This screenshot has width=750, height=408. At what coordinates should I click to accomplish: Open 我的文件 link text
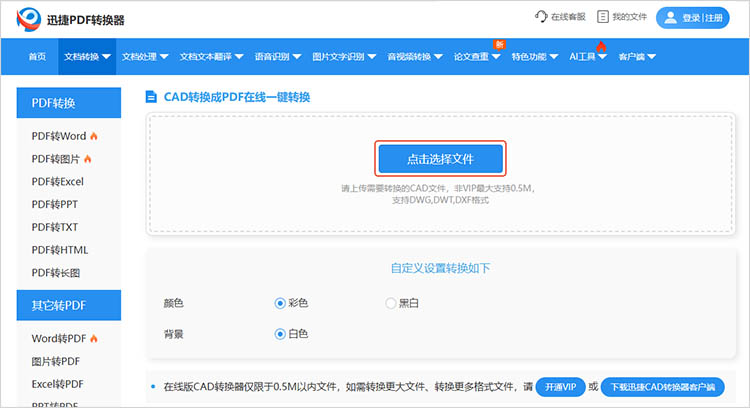pyautogui.click(x=629, y=17)
